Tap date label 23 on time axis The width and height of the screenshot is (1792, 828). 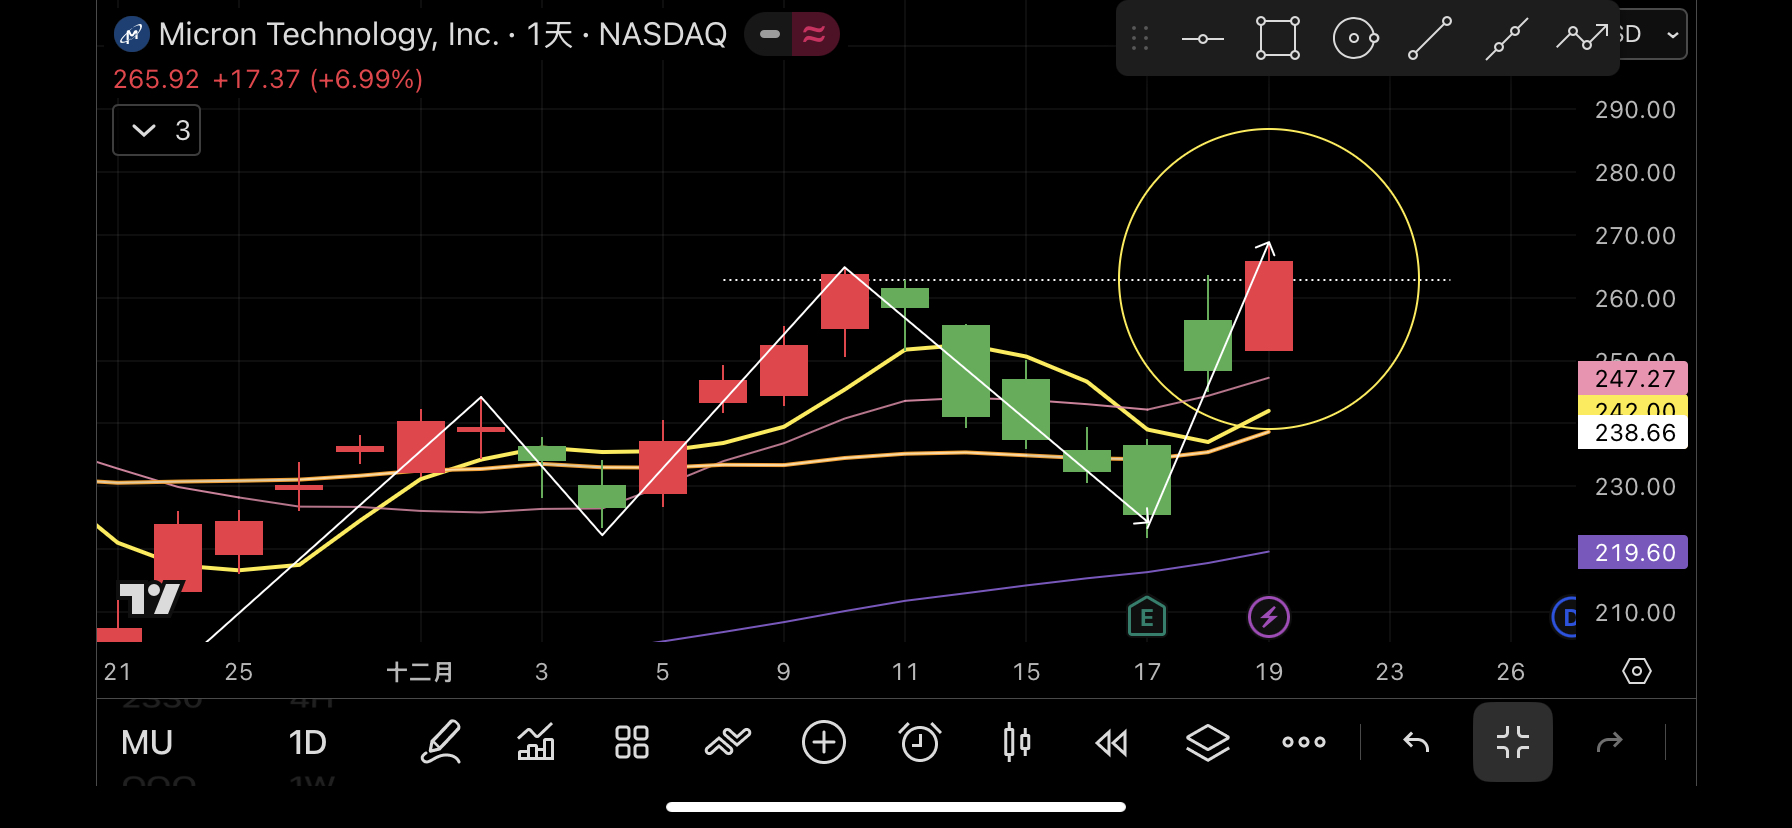(1390, 671)
